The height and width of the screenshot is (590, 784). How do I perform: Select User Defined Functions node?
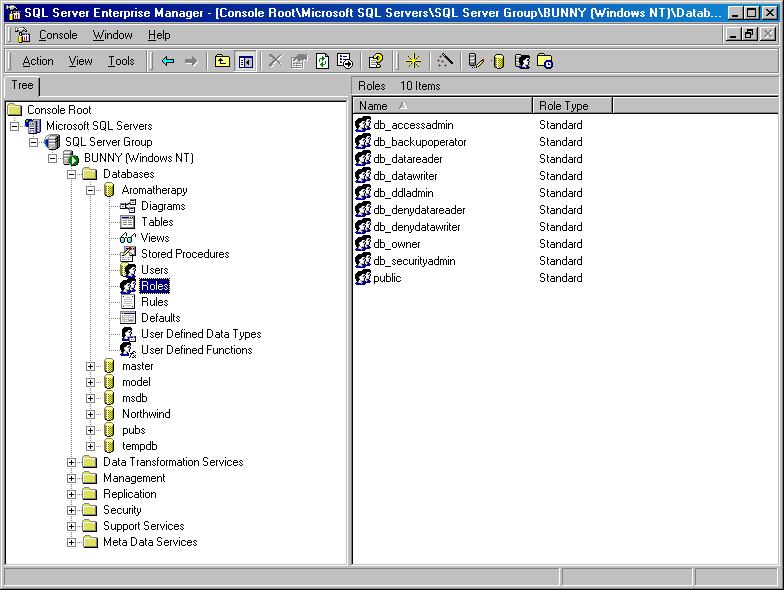click(x=196, y=350)
